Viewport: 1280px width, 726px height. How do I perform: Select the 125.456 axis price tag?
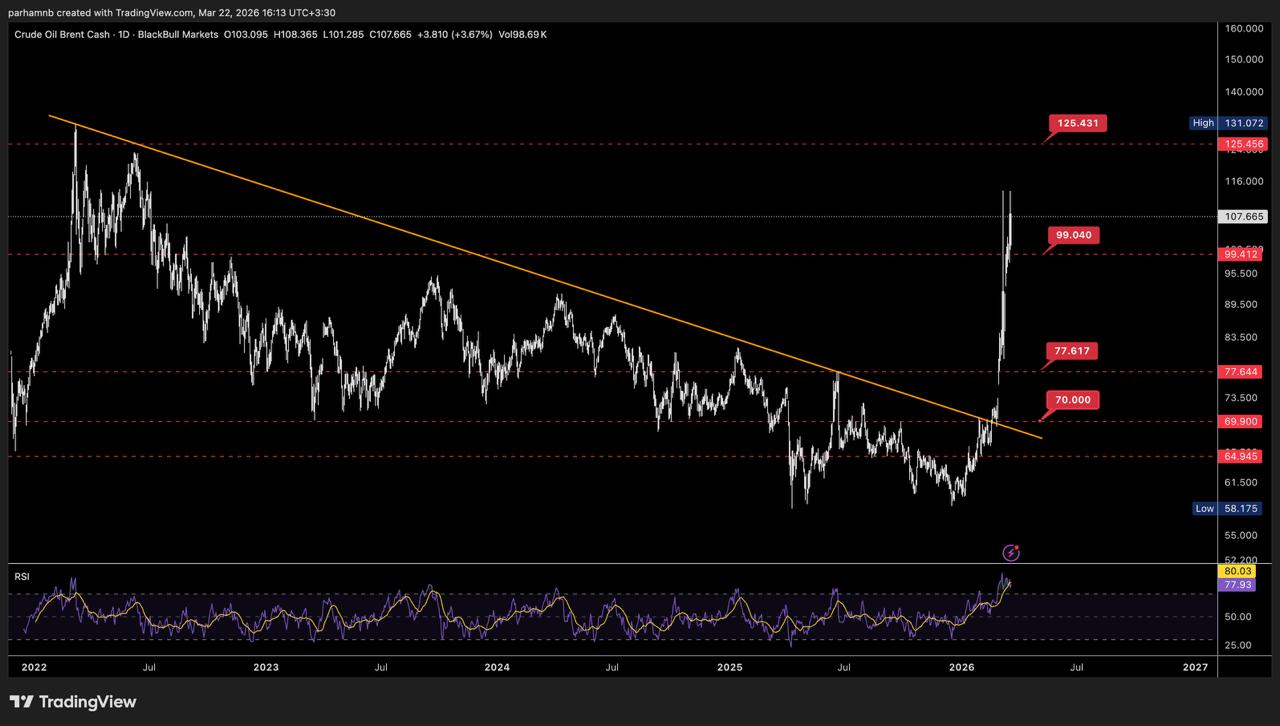[1243, 144]
